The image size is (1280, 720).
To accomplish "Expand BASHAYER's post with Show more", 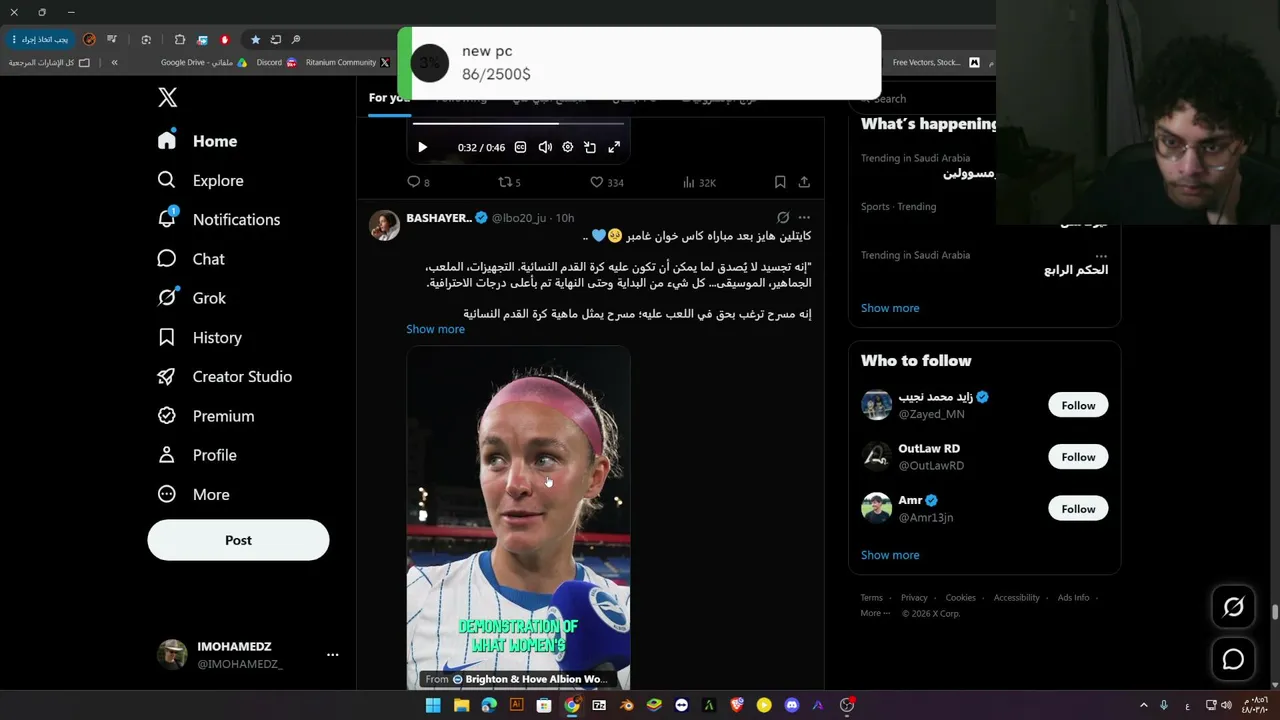I will [435, 329].
